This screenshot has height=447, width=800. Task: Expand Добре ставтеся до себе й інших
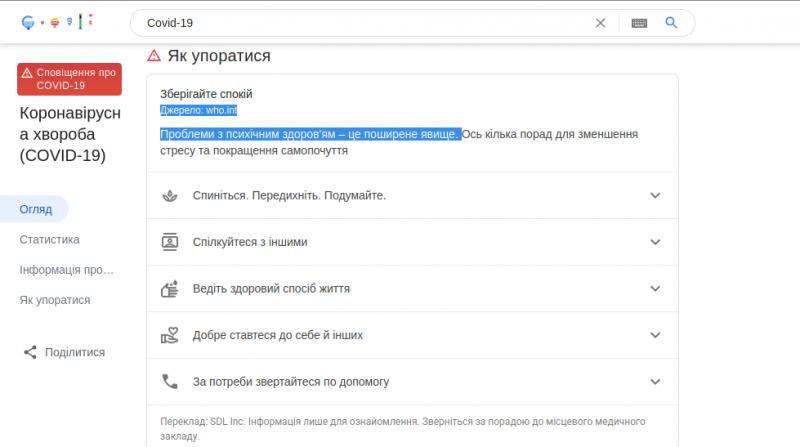point(655,335)
